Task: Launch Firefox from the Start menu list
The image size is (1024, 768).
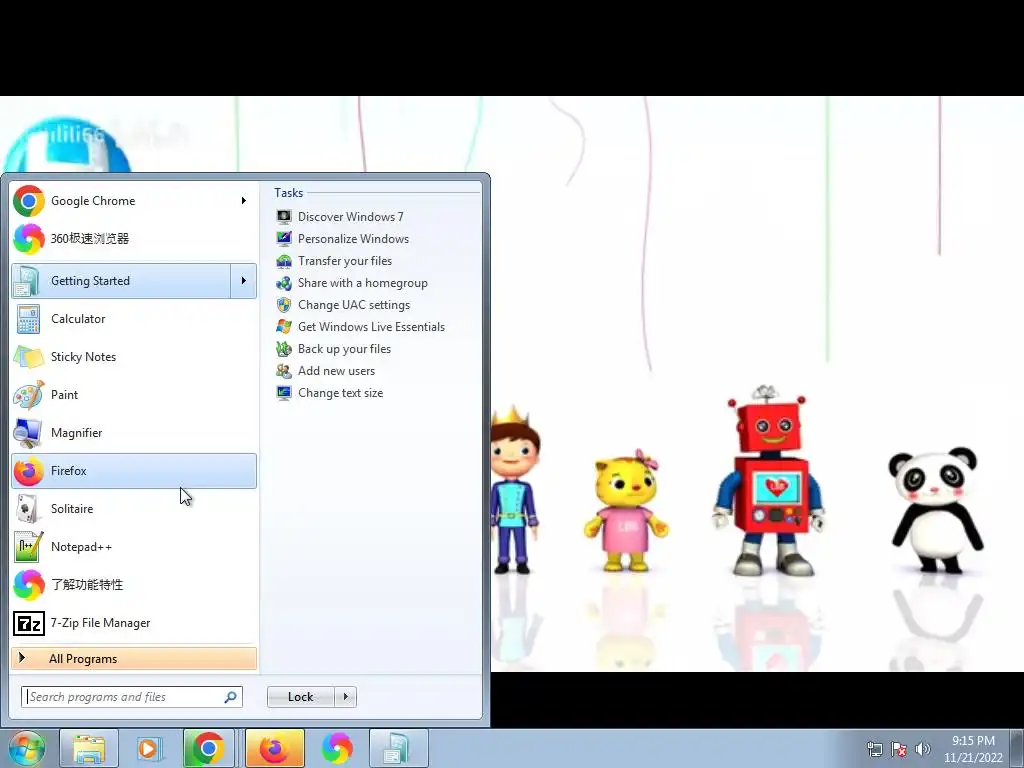Action: [x=134, y=471]
